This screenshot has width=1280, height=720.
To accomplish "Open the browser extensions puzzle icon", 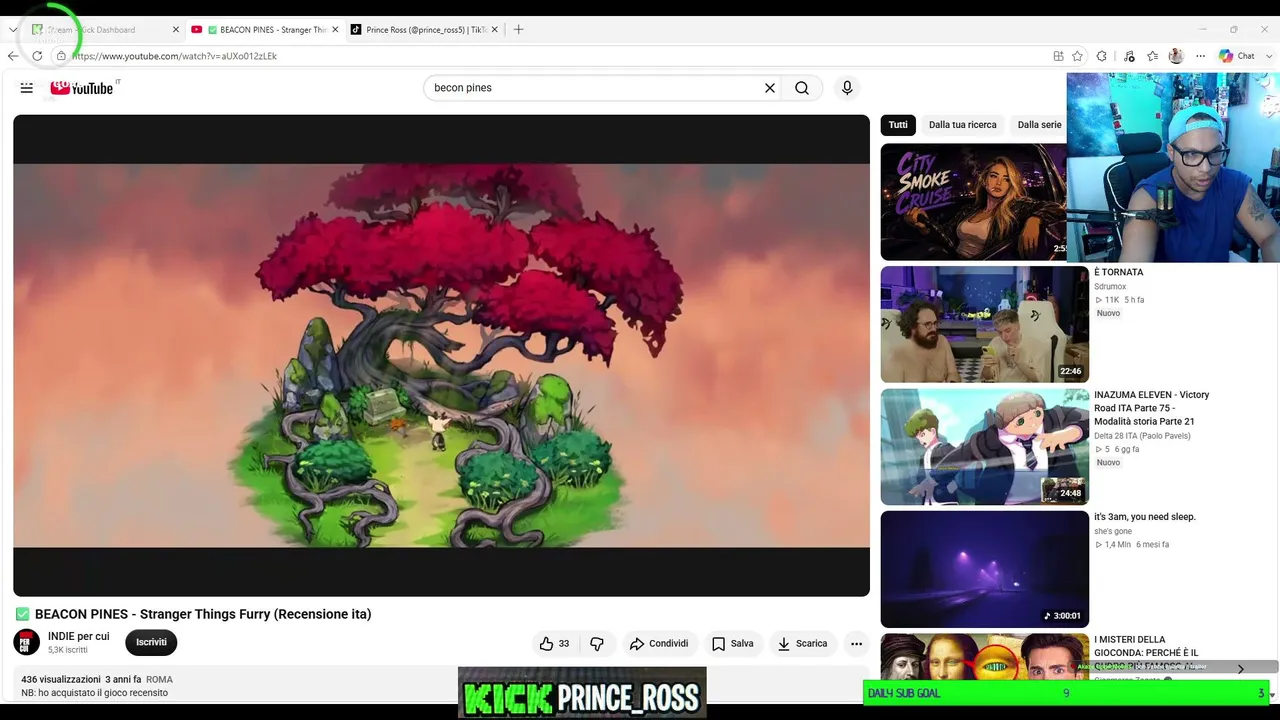I will (1102, 56).
